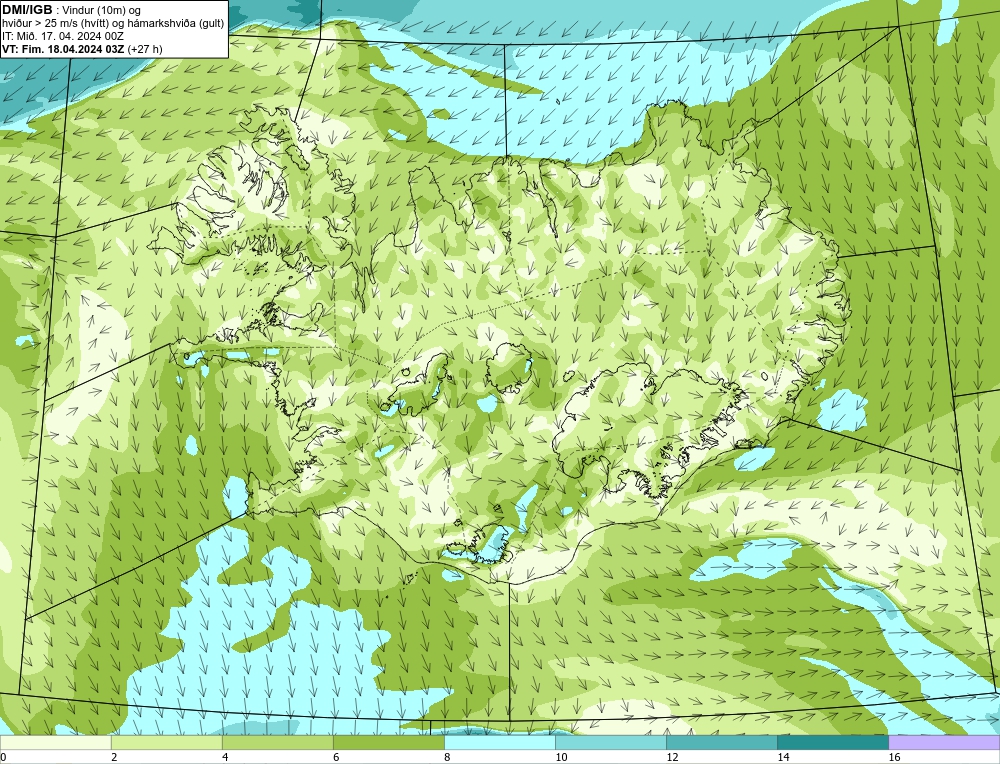Click the 0-2 m/s palest legend swatch
1000x764 pixels.
tap(55, 742)
